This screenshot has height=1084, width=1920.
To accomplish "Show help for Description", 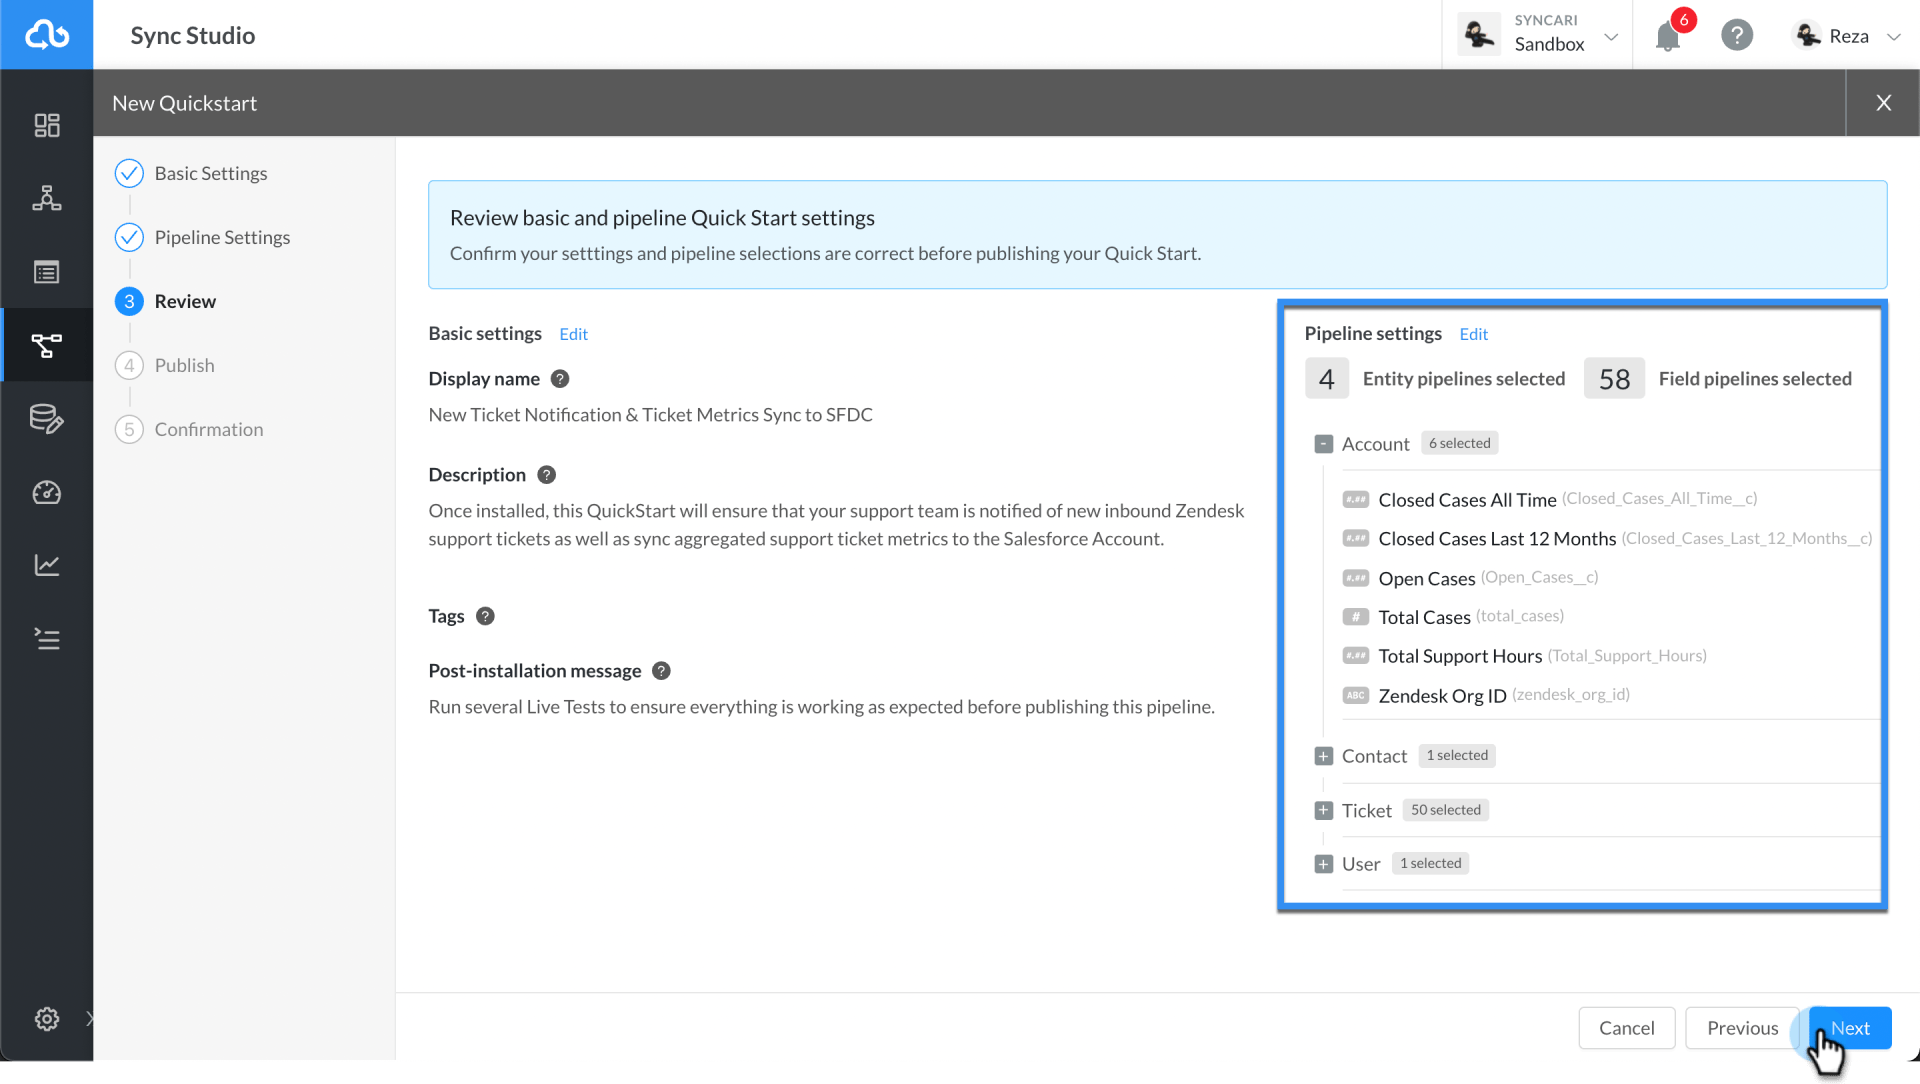I will [x=546, y=475].
